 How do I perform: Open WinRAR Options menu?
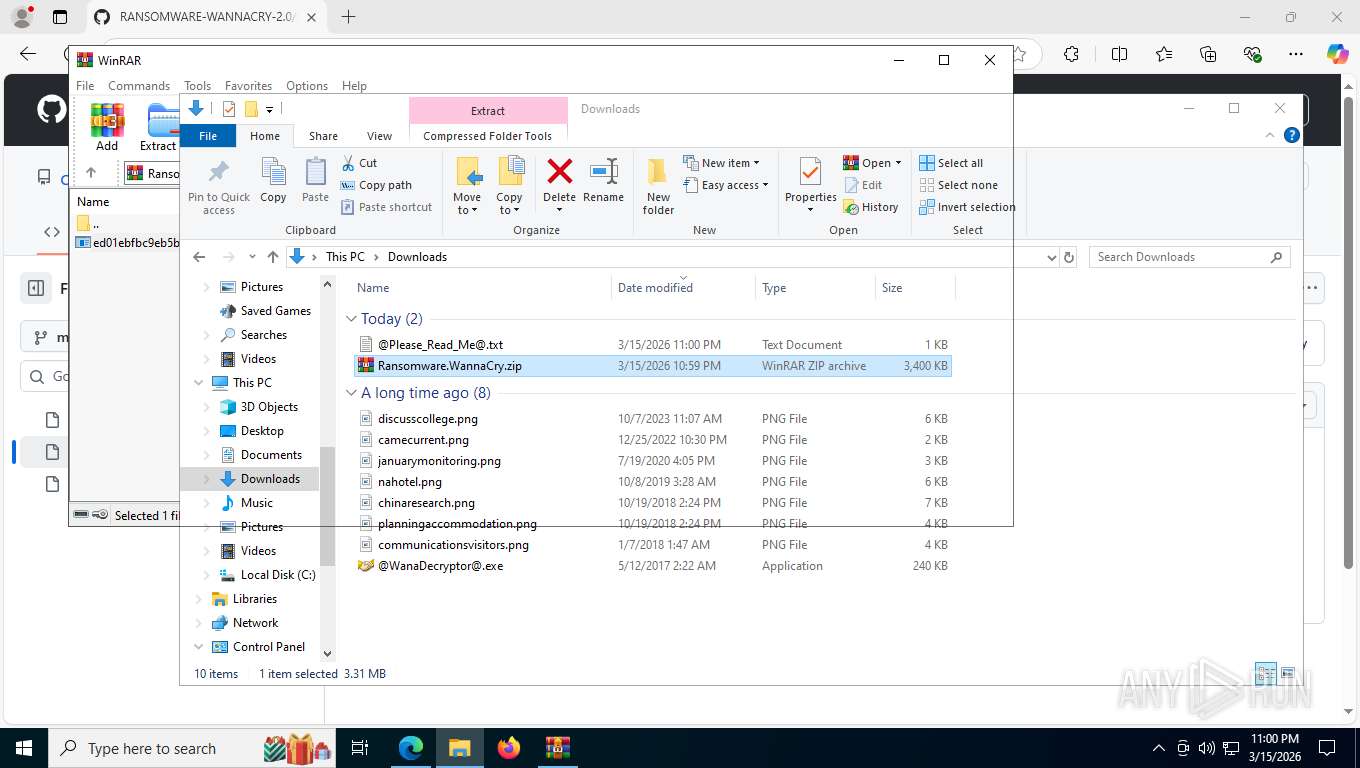(307, 86)
